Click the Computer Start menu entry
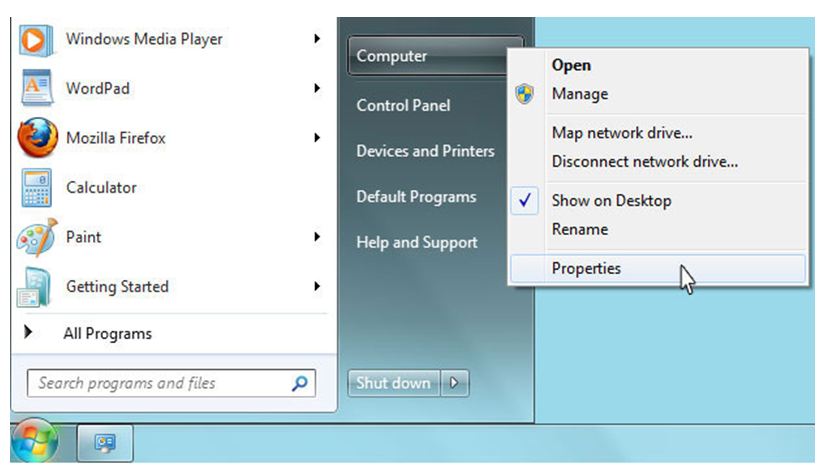Image resolution: width=828 pixels, height=465 pixels. point(435,55)
